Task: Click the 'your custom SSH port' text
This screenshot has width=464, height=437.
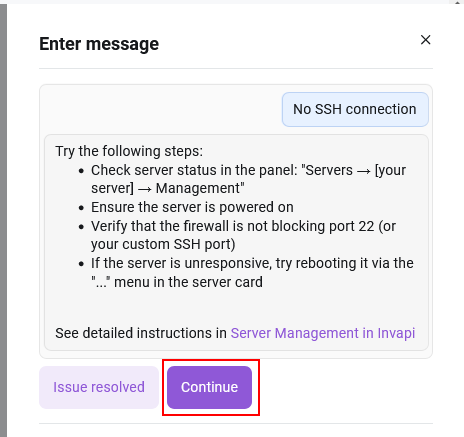Action: pos(162,244)
